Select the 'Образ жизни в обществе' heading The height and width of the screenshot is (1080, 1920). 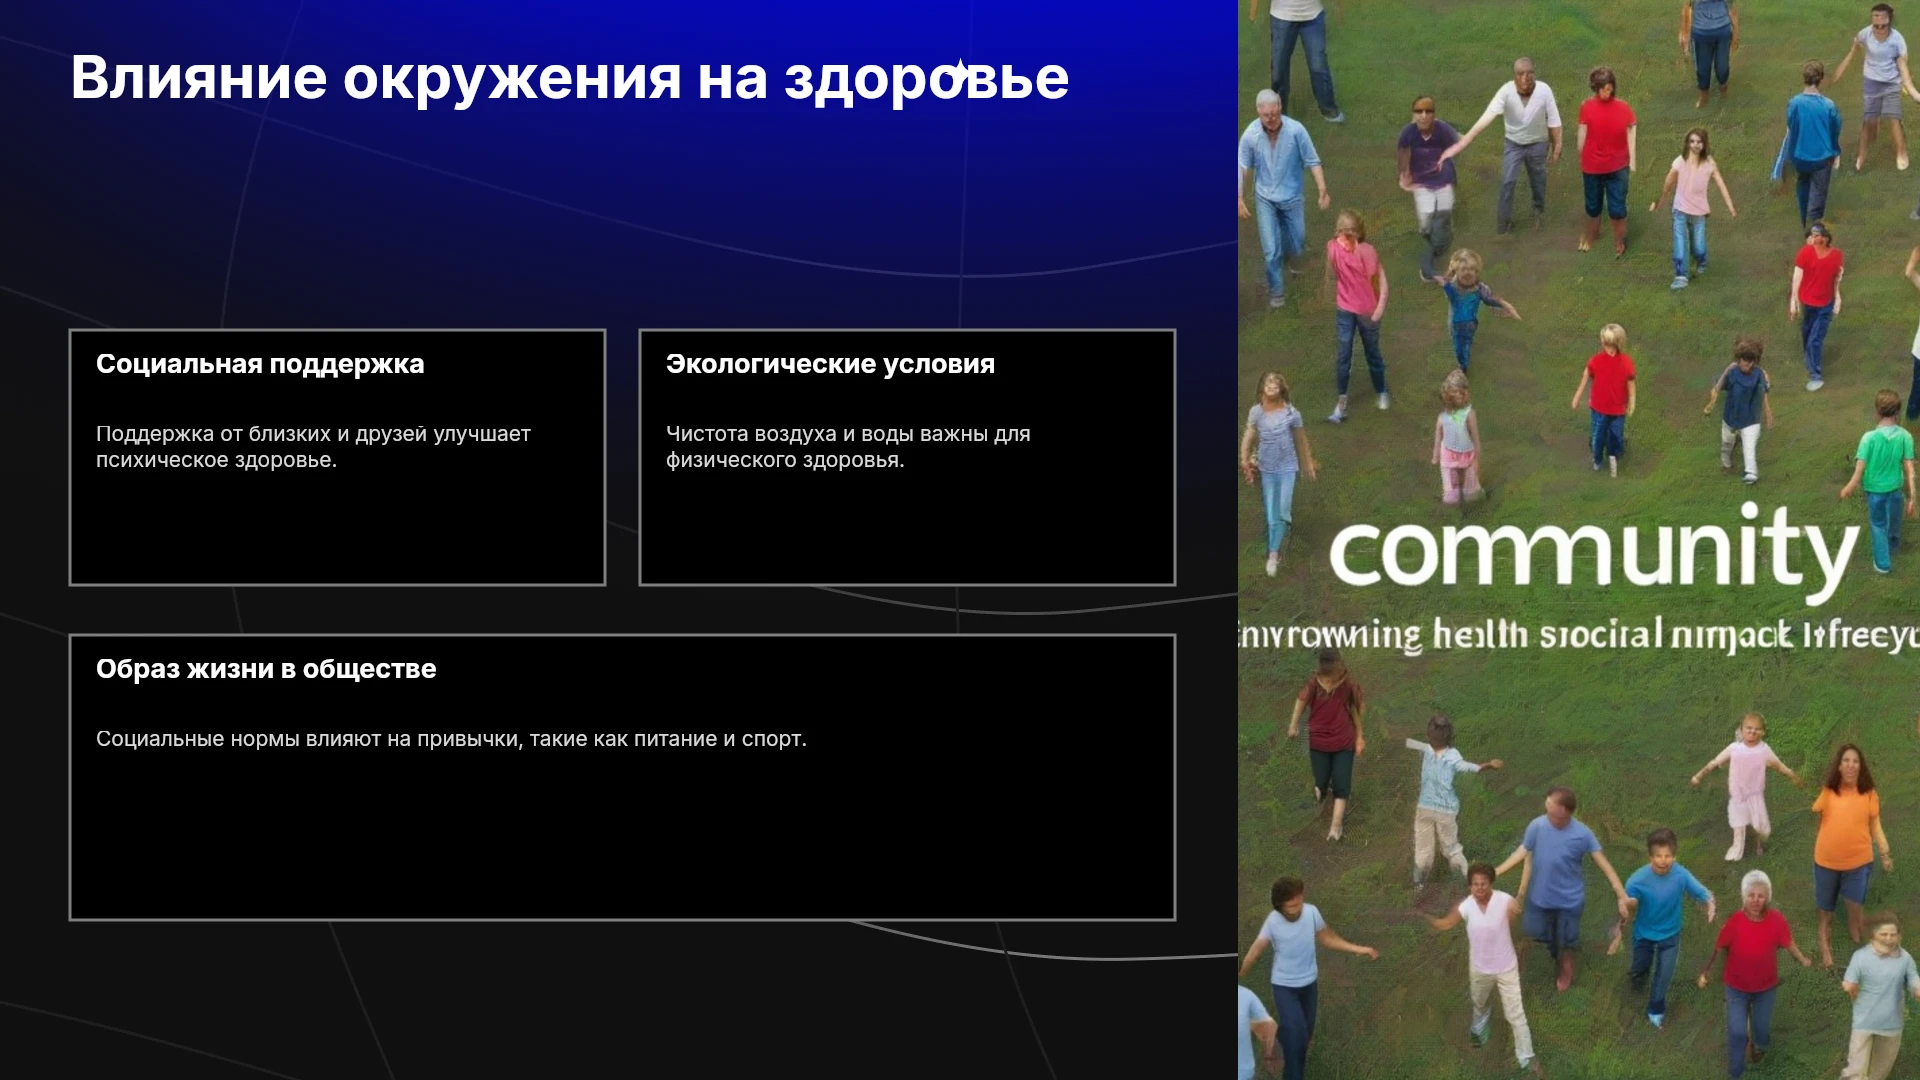[266, 669]
